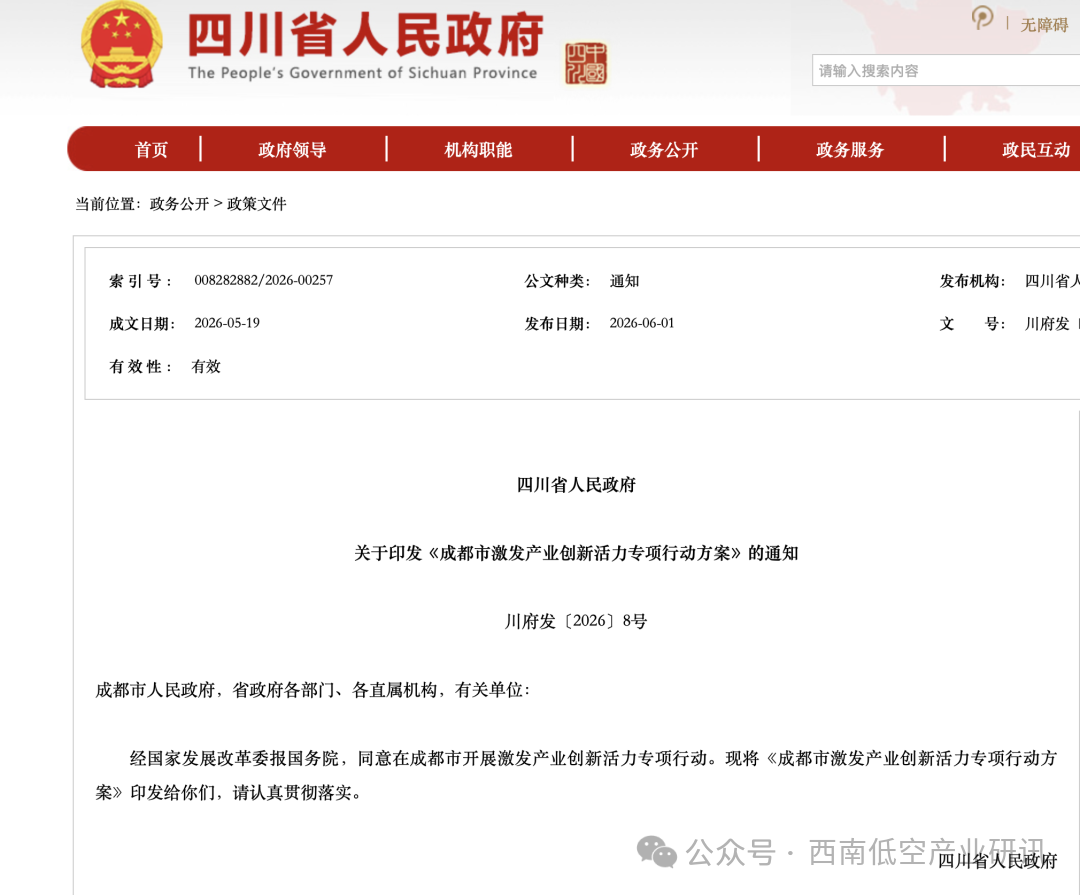1080x895 pixels.
Task: Click the document number 川府发〔2026〕8号
Action: tap(577, 621)
